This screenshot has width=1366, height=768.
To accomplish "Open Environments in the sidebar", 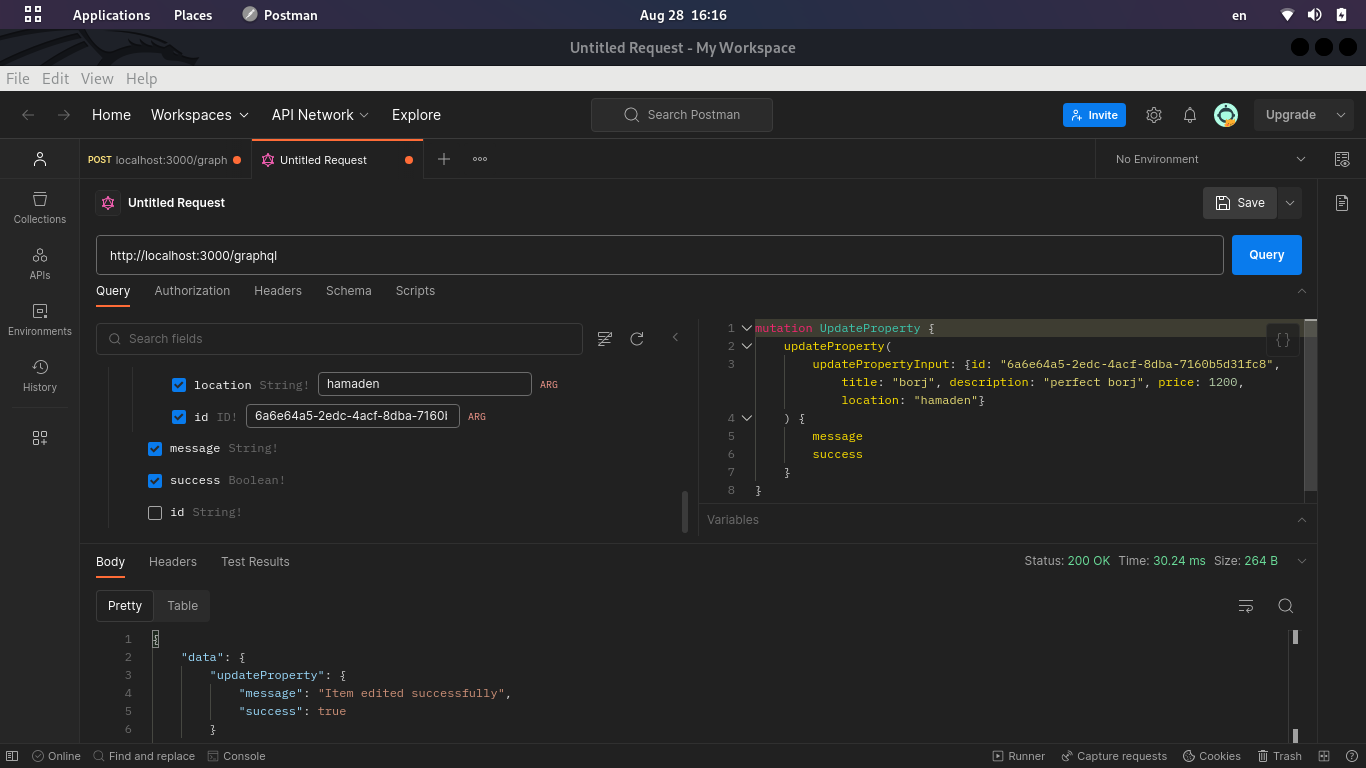I will (40, 320).
